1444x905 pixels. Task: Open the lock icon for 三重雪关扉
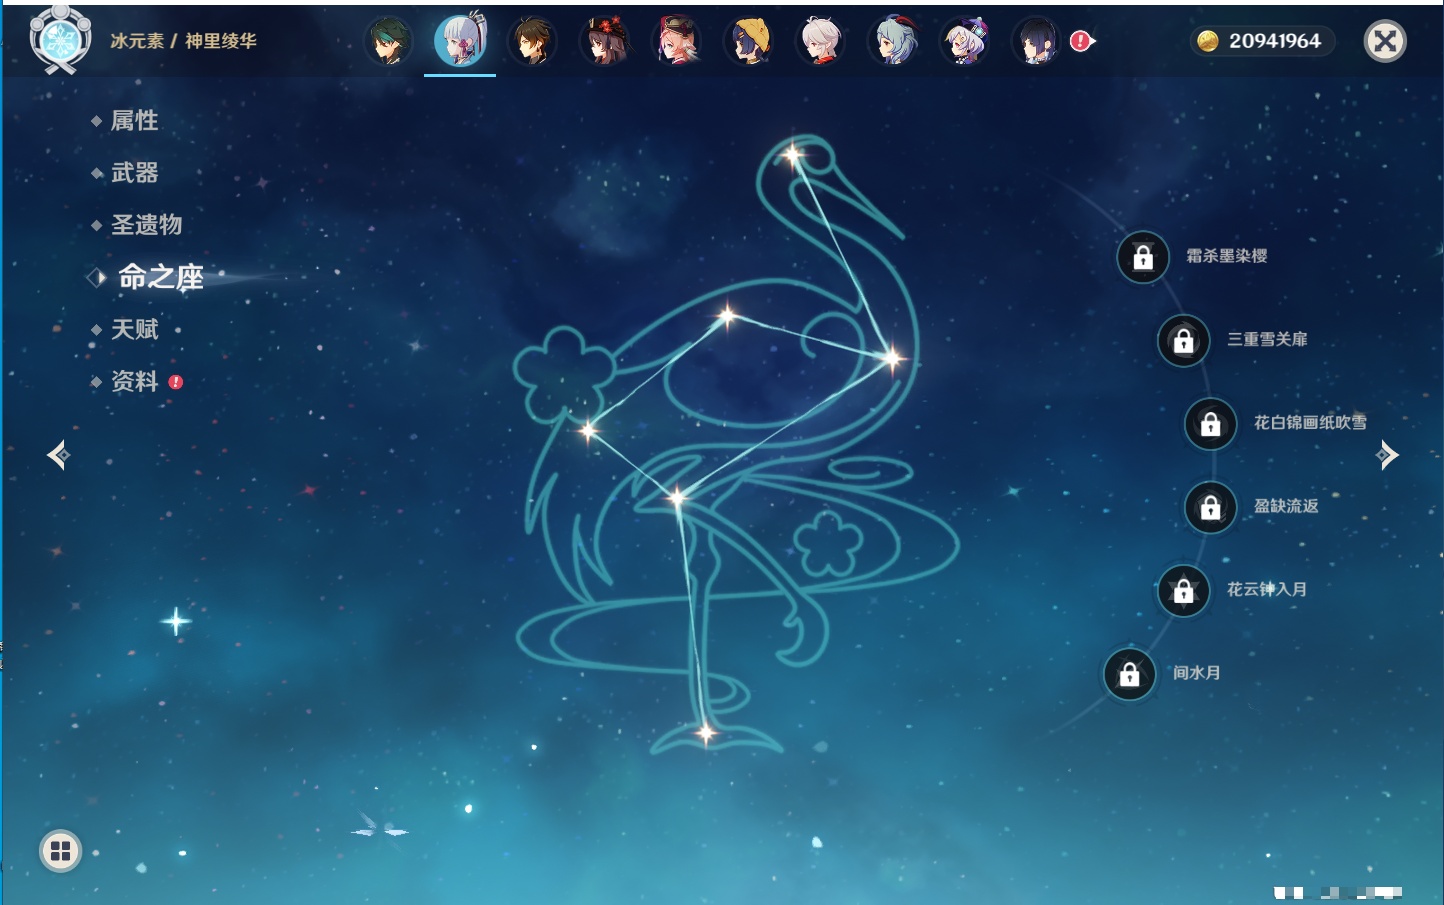1184,340
